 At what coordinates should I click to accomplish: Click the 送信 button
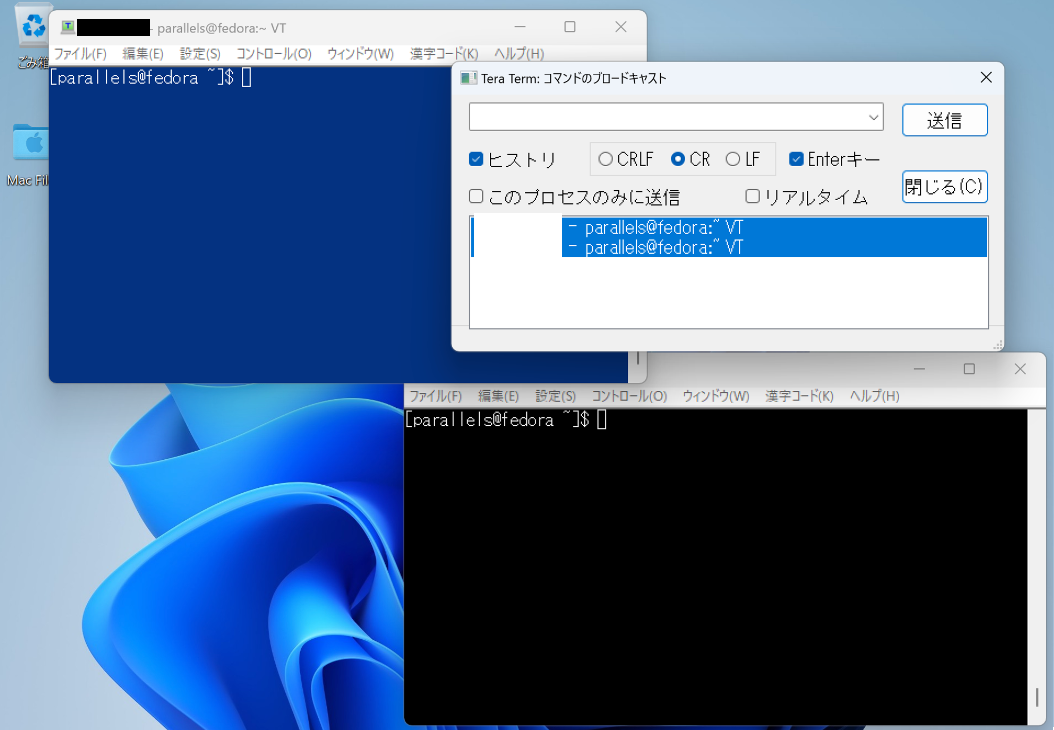pyautogui.click(x=944, y=120)
